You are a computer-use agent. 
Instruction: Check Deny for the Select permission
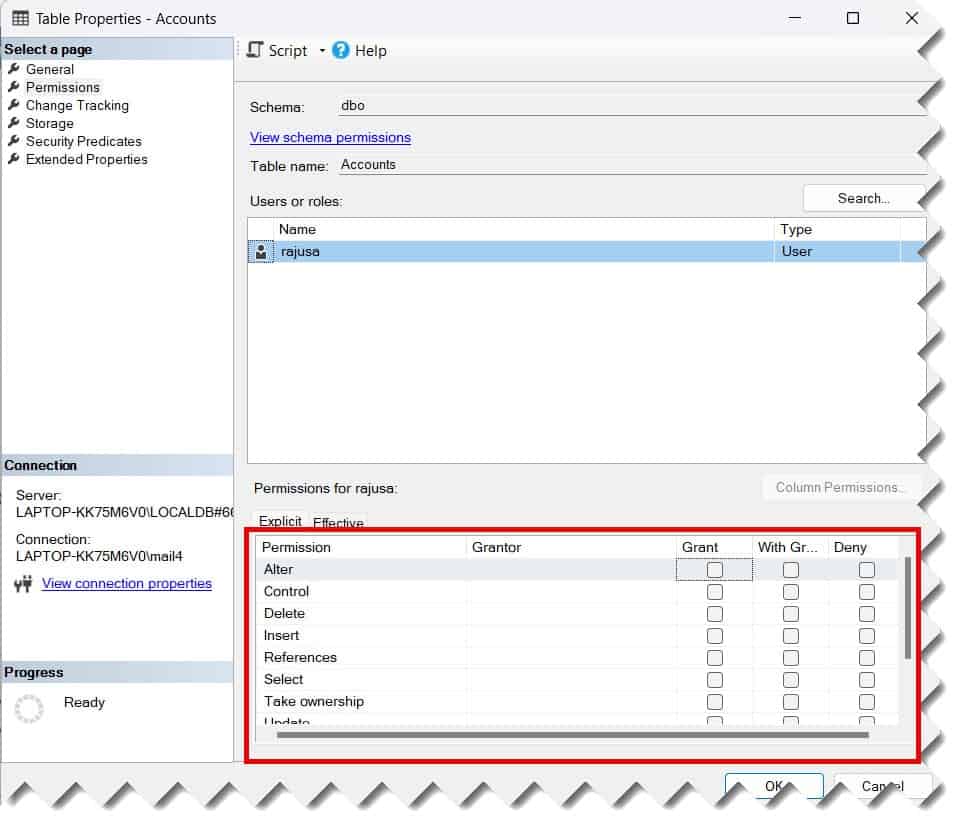[x=866, y=679]
